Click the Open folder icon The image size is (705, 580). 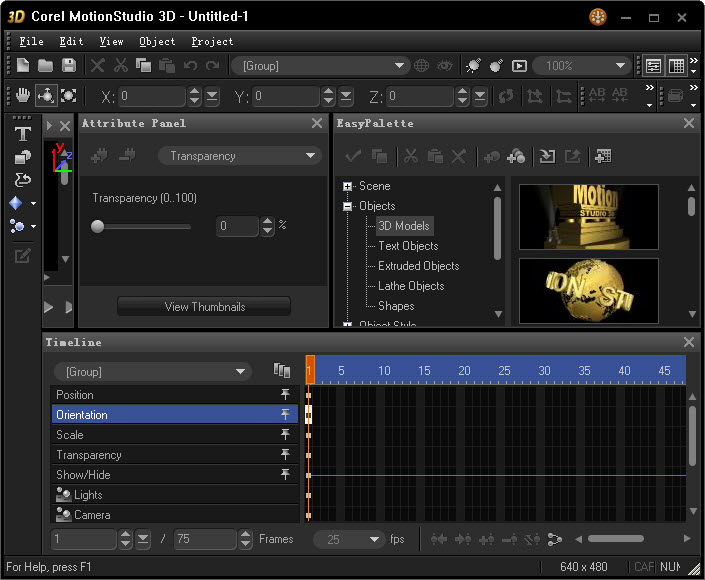click(45, 65)
